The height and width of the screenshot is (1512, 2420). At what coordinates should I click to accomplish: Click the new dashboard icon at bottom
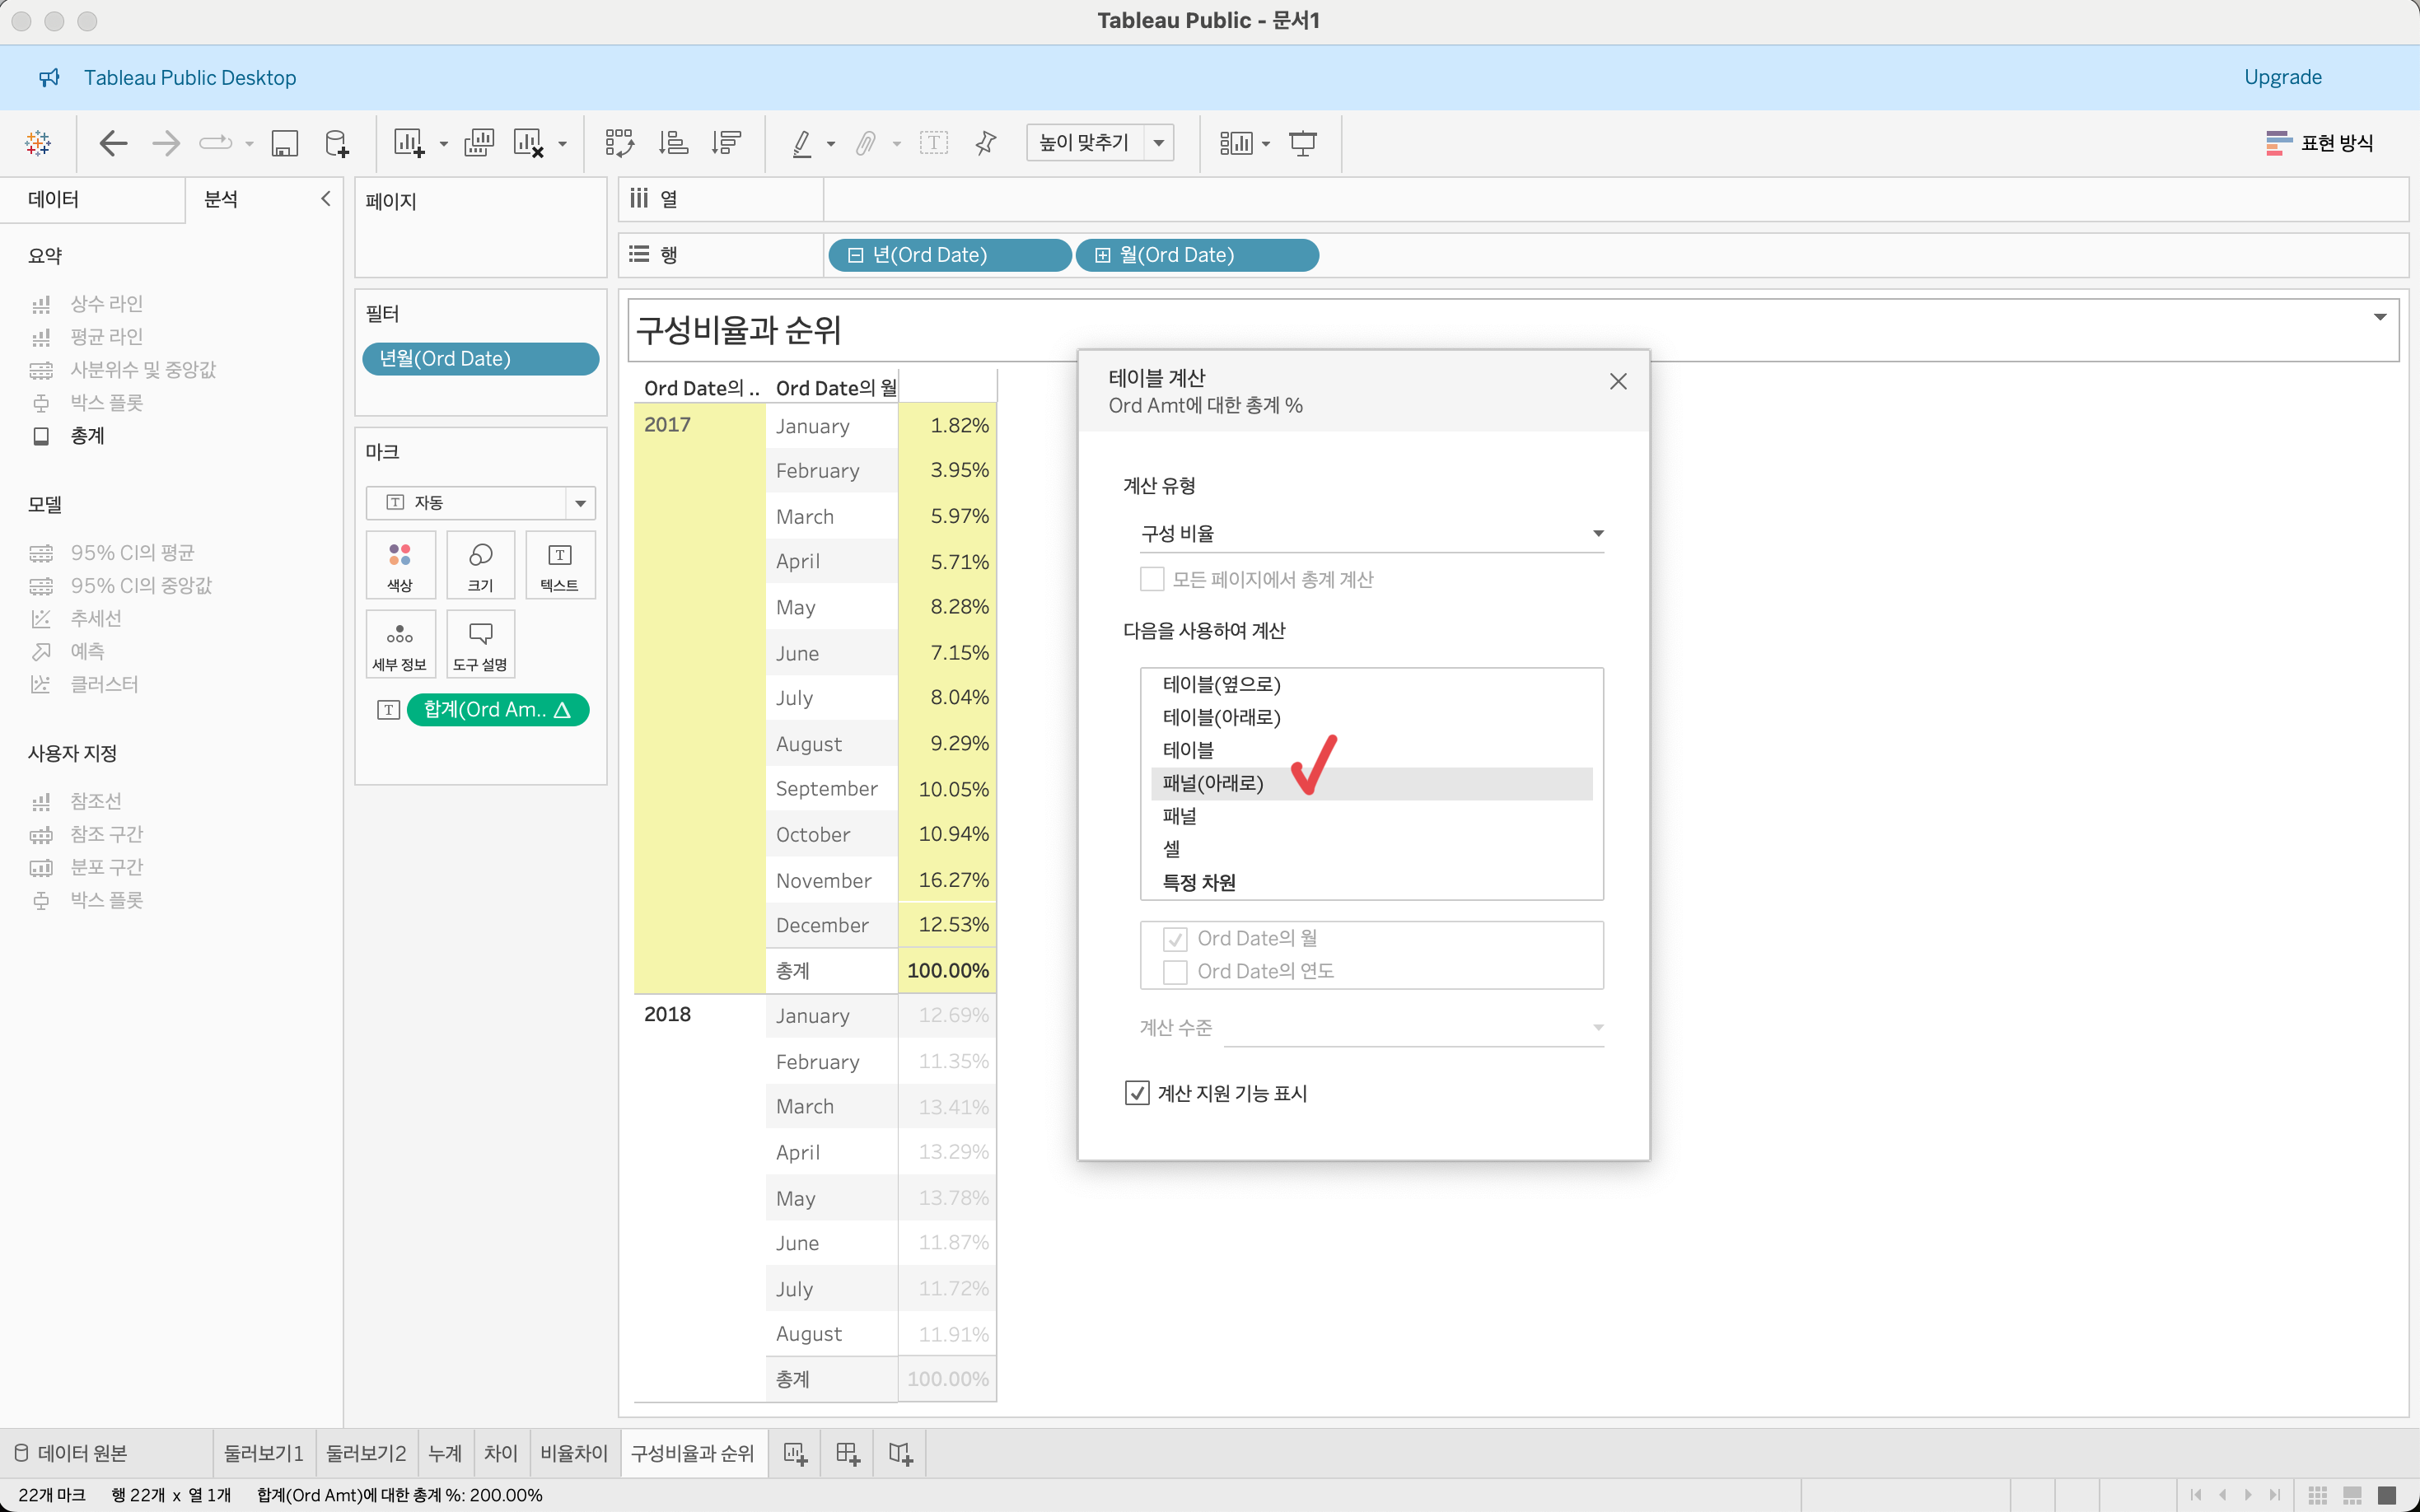(847, 1454)
